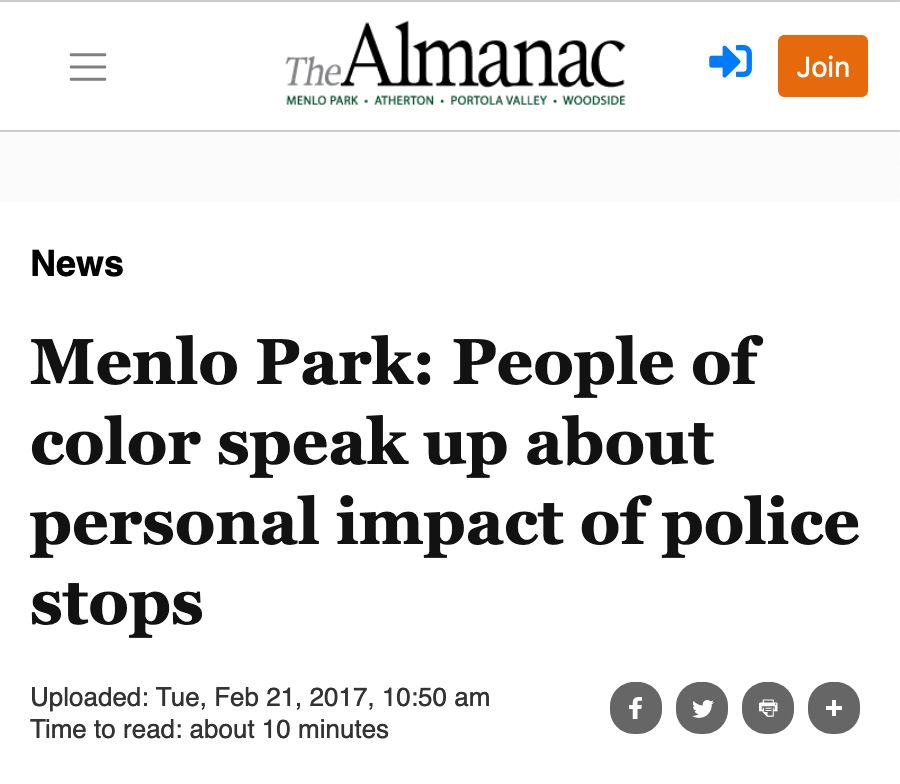
Task: Click the Time to read text
Action: (x=110, y=729)
